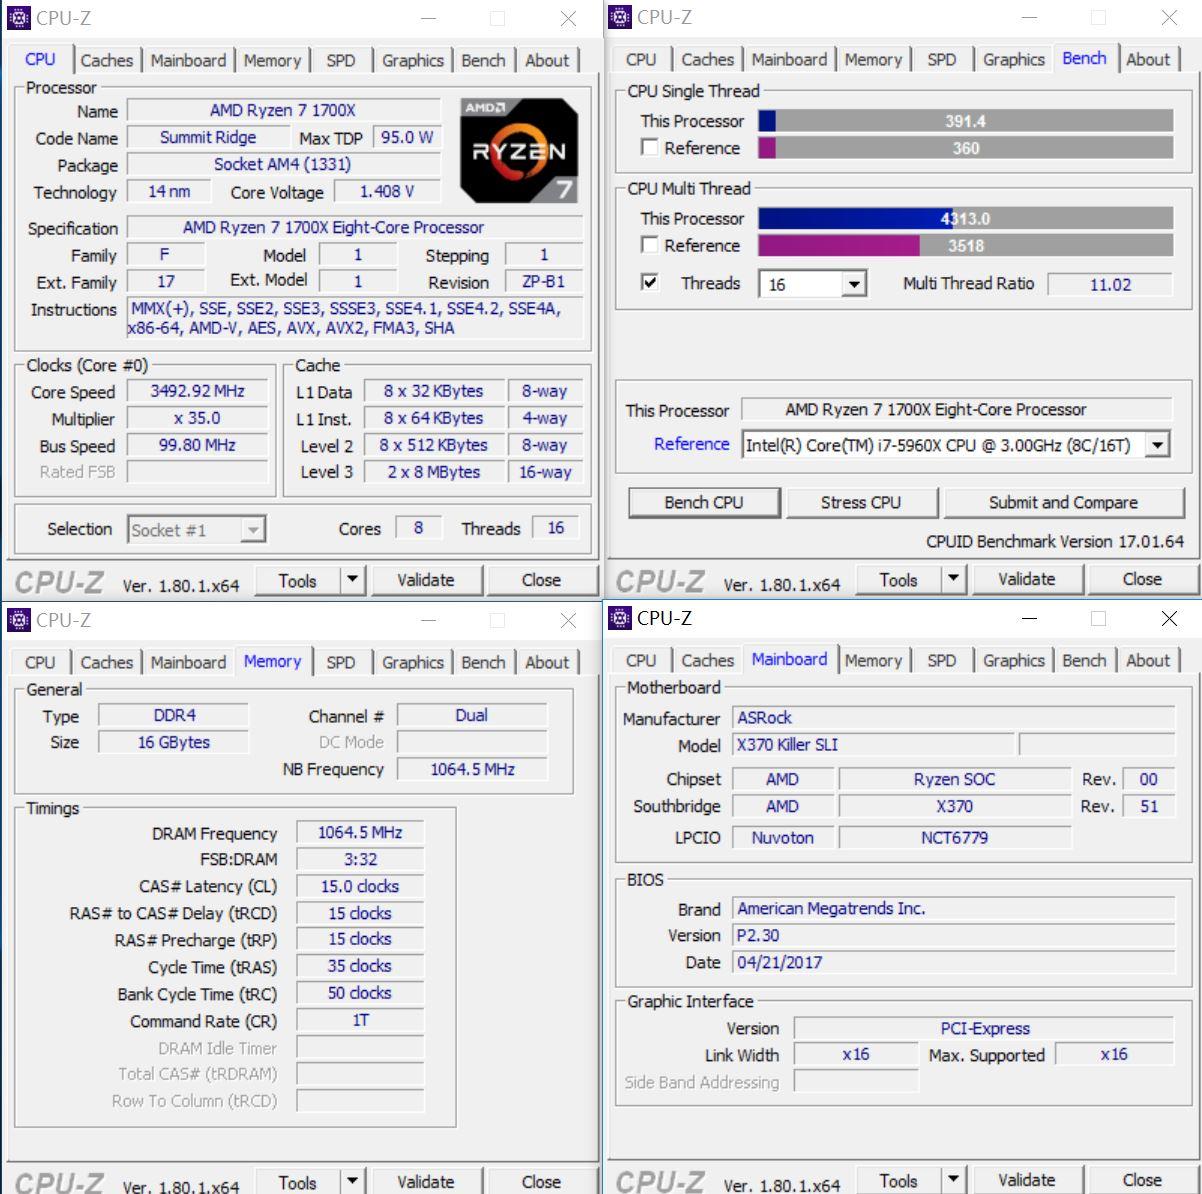
Task: Go to Graphics tab in CPU window
Action: point(412,60)
